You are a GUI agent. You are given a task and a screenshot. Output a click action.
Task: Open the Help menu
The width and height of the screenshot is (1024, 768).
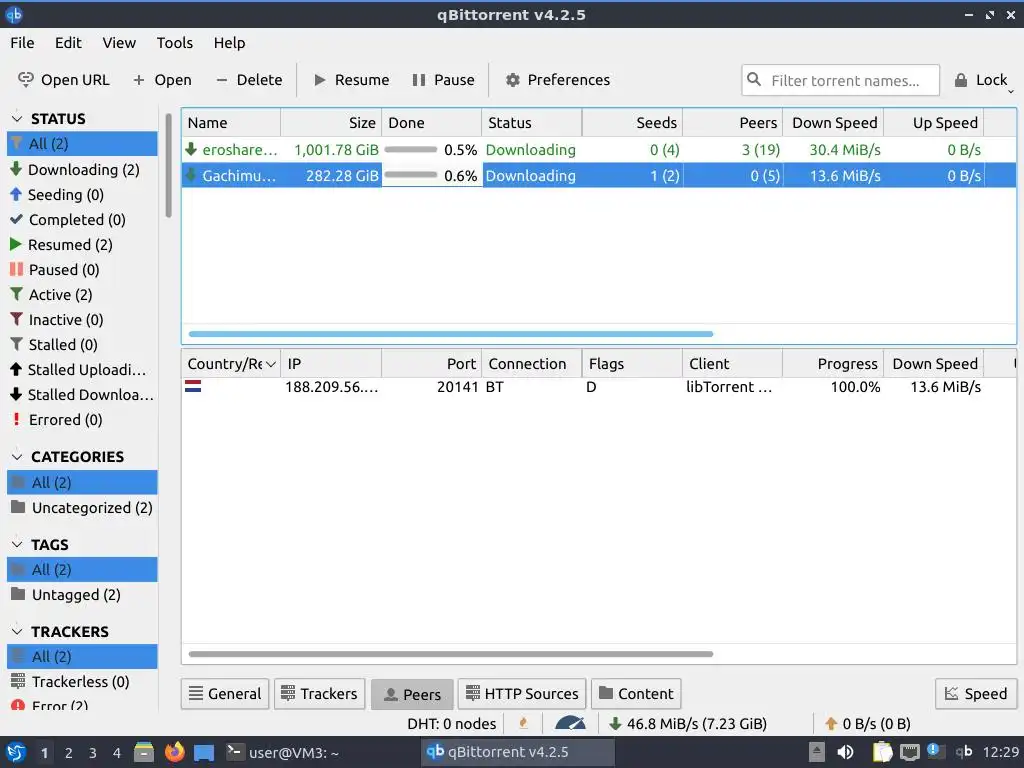click(x=229, y=42)
